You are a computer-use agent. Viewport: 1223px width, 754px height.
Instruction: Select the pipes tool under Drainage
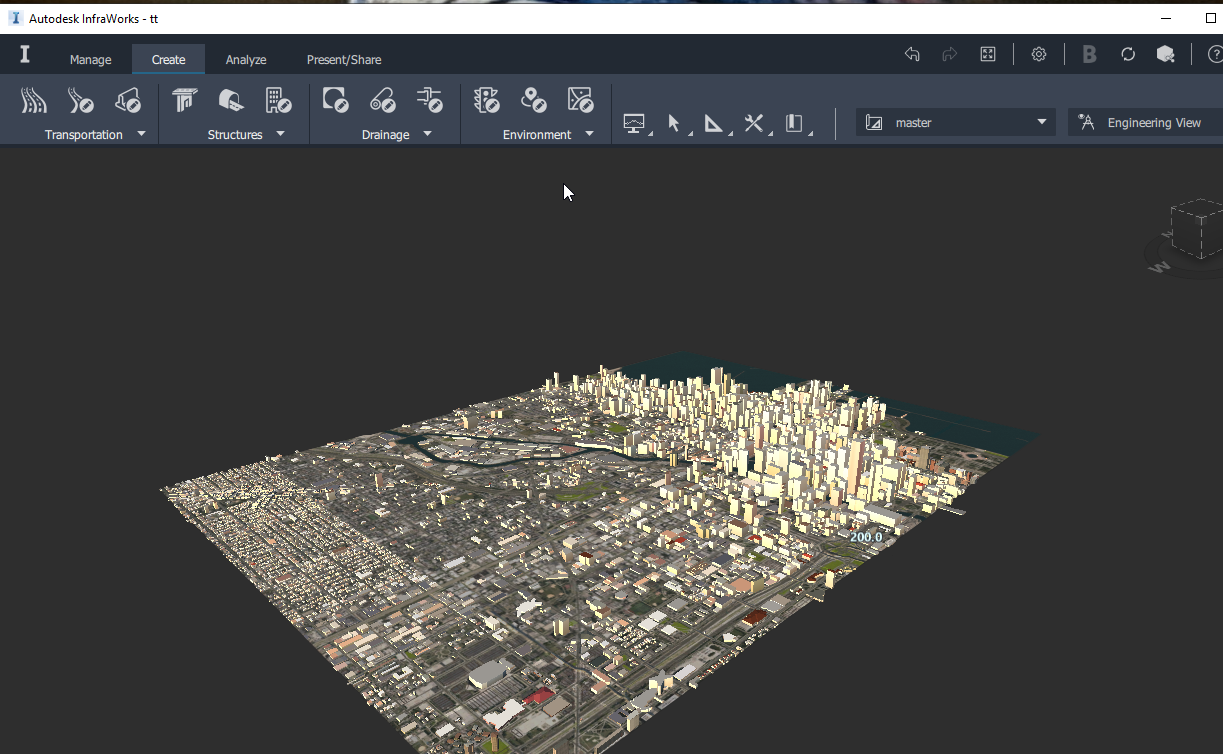tap(383, 100)
